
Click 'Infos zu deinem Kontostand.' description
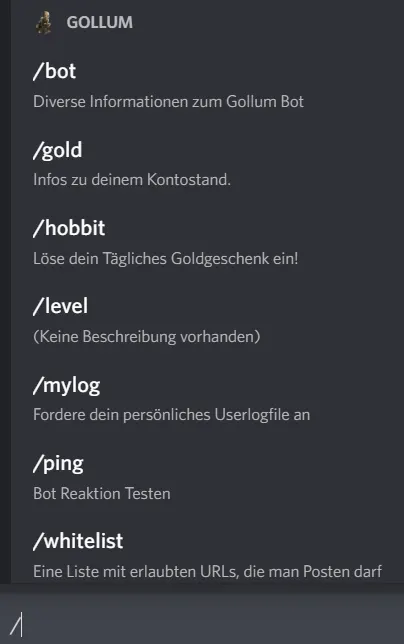pyautogui.click(x=132, y=180)
